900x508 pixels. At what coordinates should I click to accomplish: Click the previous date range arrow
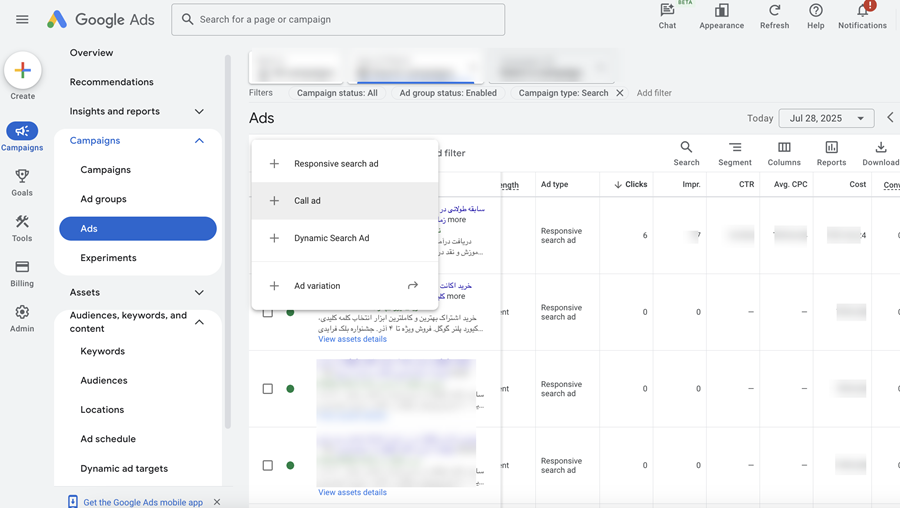(x=890, y=118)
